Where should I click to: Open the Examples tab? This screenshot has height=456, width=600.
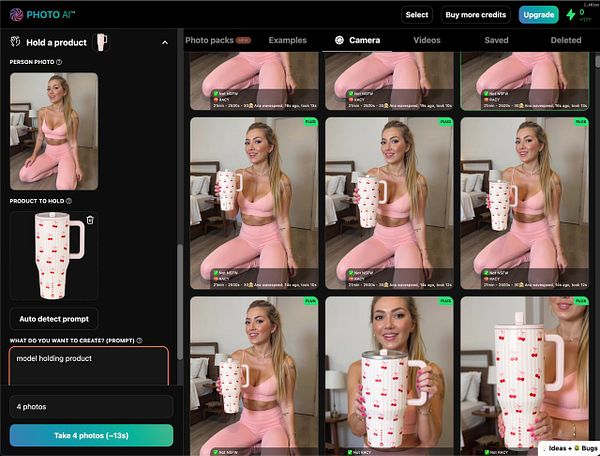[287, 40]
